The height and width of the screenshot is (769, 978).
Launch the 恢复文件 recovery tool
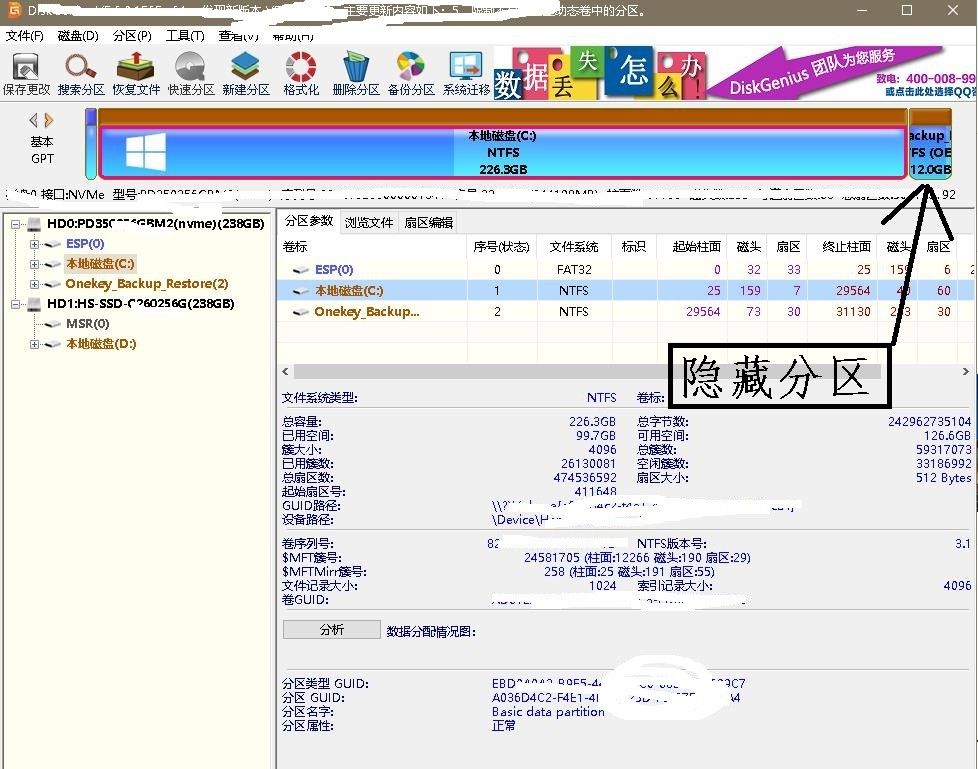point(136,74)
